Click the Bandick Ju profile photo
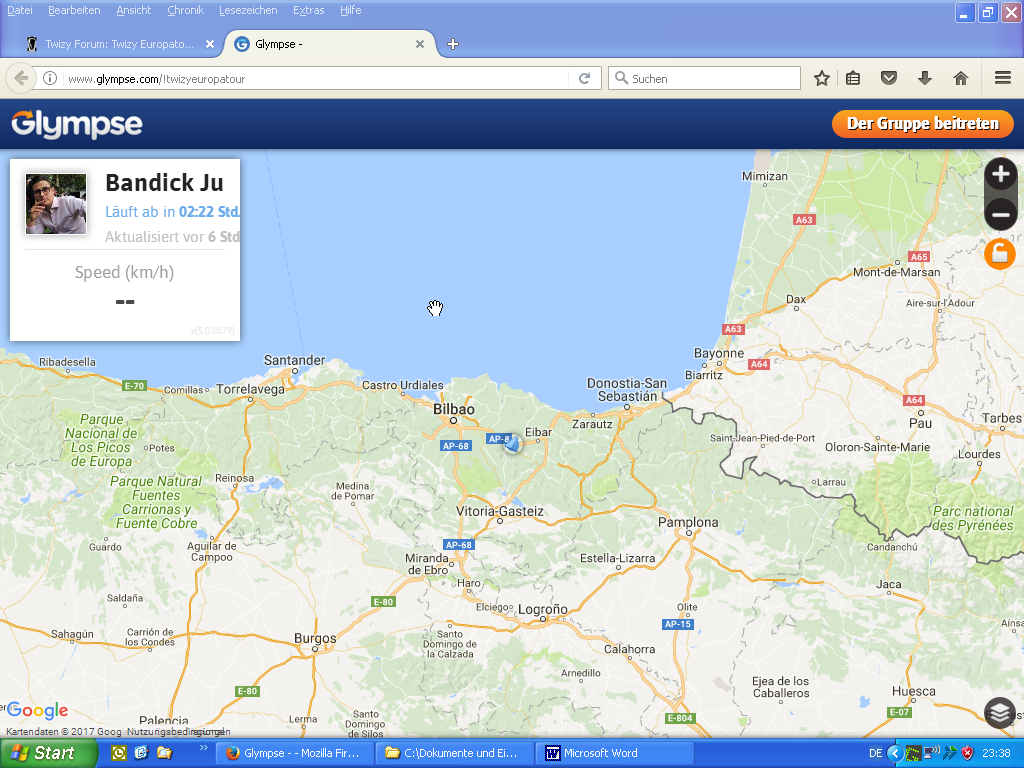1024x768 pixels. (x=56, y=204)
